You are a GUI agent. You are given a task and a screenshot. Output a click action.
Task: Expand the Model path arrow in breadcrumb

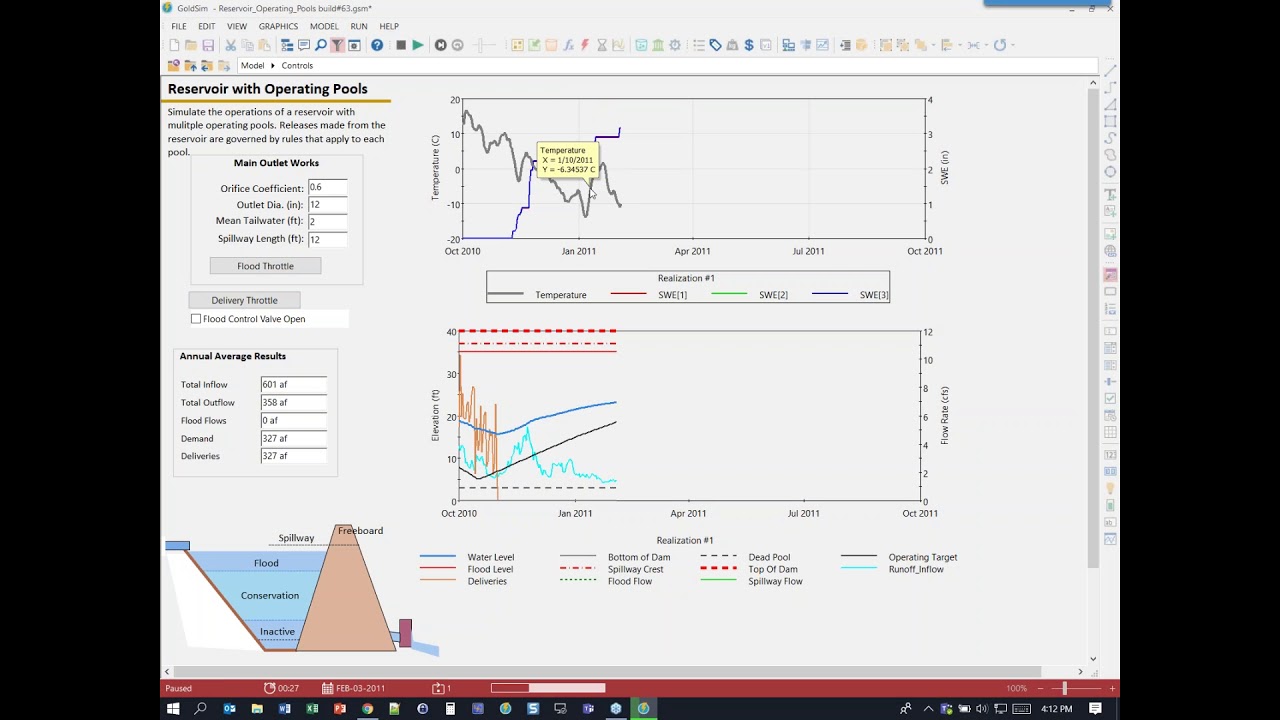(x=273, y=66)
